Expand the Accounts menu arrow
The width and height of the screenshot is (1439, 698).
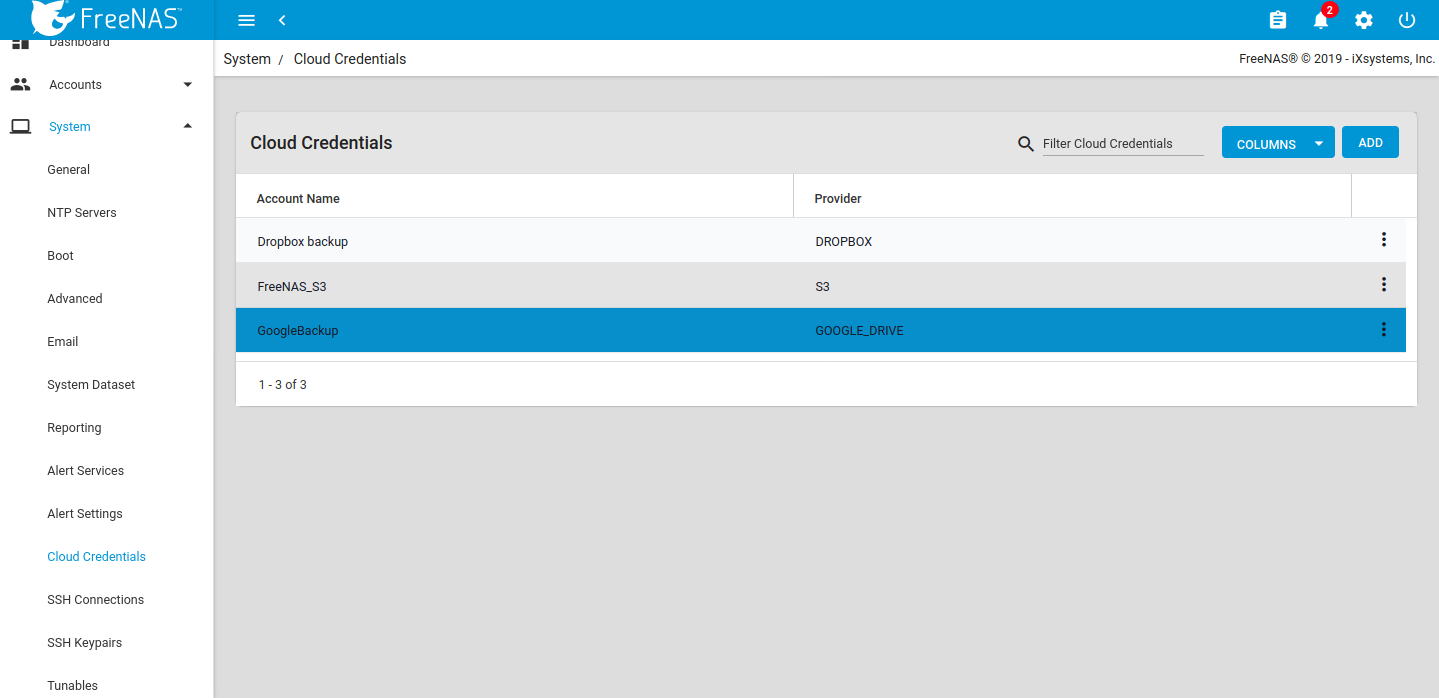[188, 84]
